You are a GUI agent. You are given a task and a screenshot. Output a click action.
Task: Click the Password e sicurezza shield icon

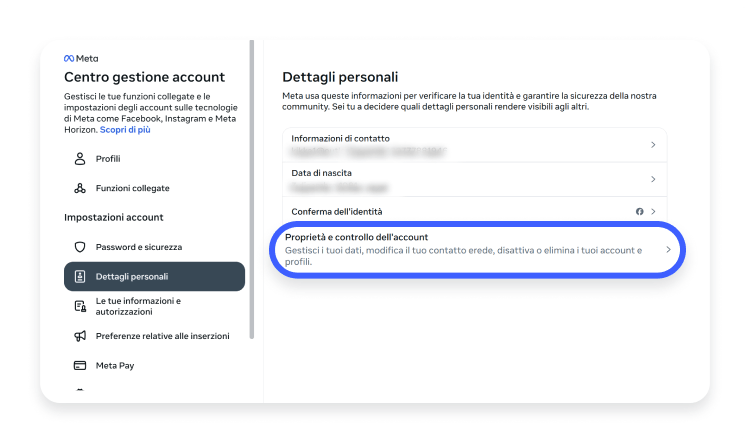[x=80, y=247]
